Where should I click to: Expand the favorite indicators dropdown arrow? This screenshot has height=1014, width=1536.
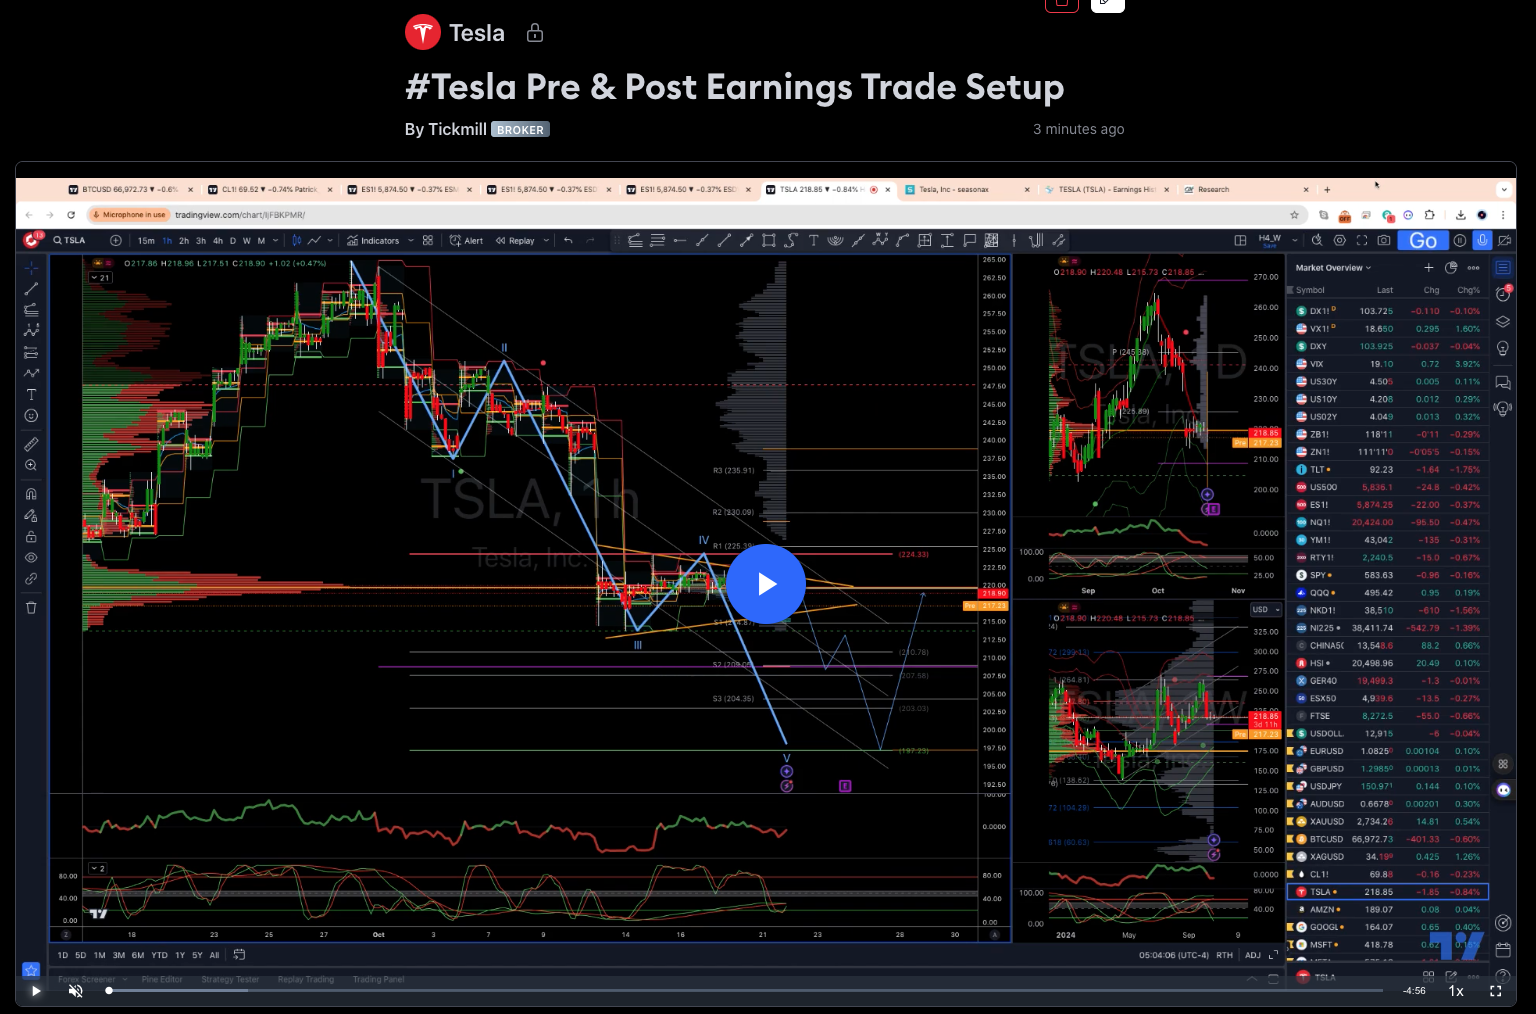pos(411,240)
